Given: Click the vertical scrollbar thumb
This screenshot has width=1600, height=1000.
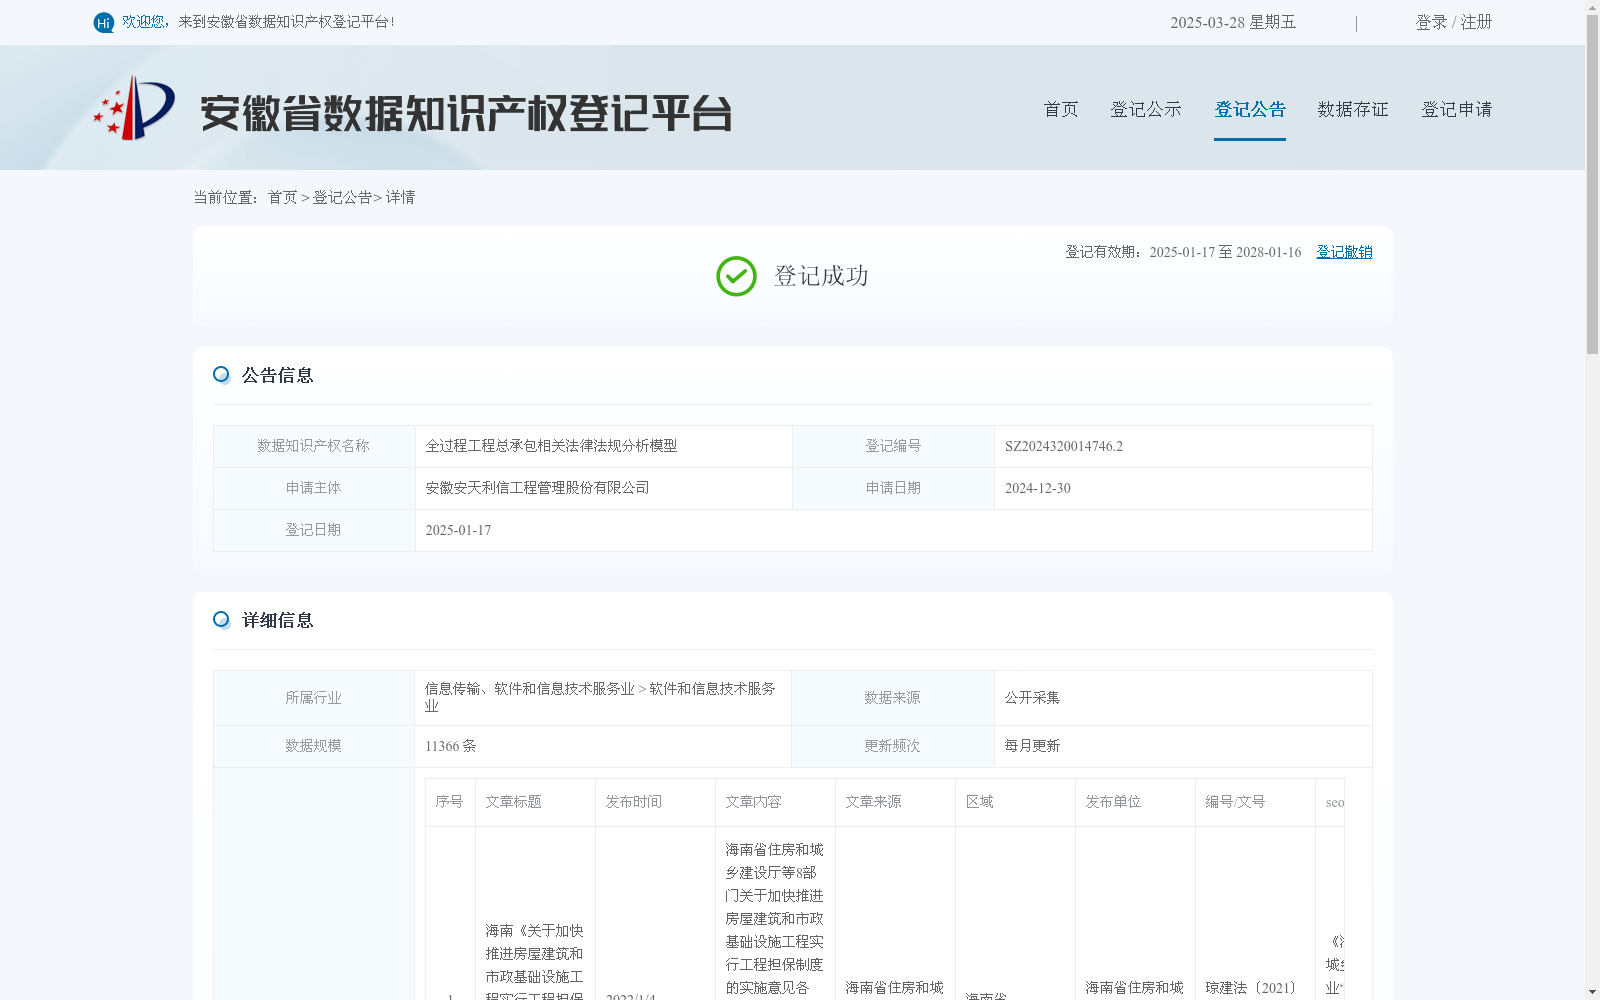Looking at the screenshot, I should pos(1592,184).
